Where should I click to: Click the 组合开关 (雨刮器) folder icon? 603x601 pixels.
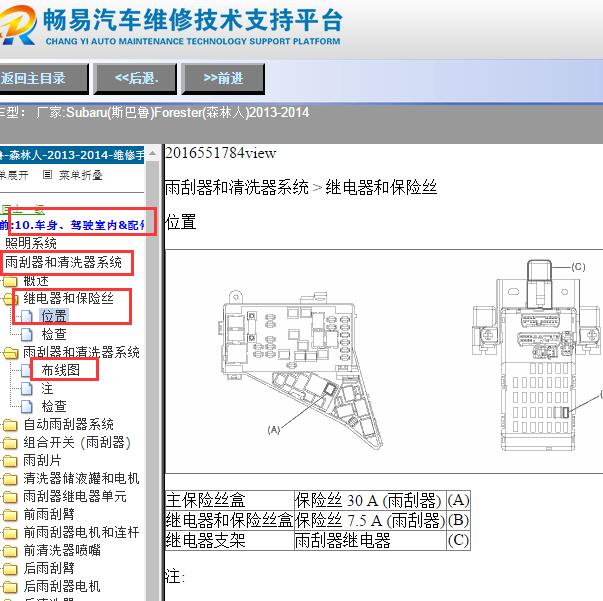click(10, 443)
